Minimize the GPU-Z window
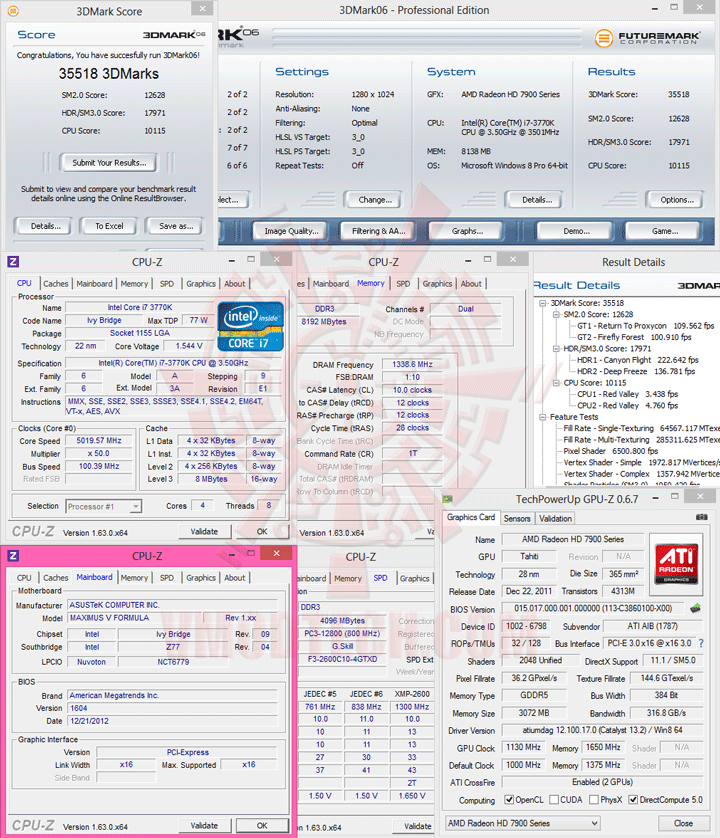720x838 pixels. [655, 498]
